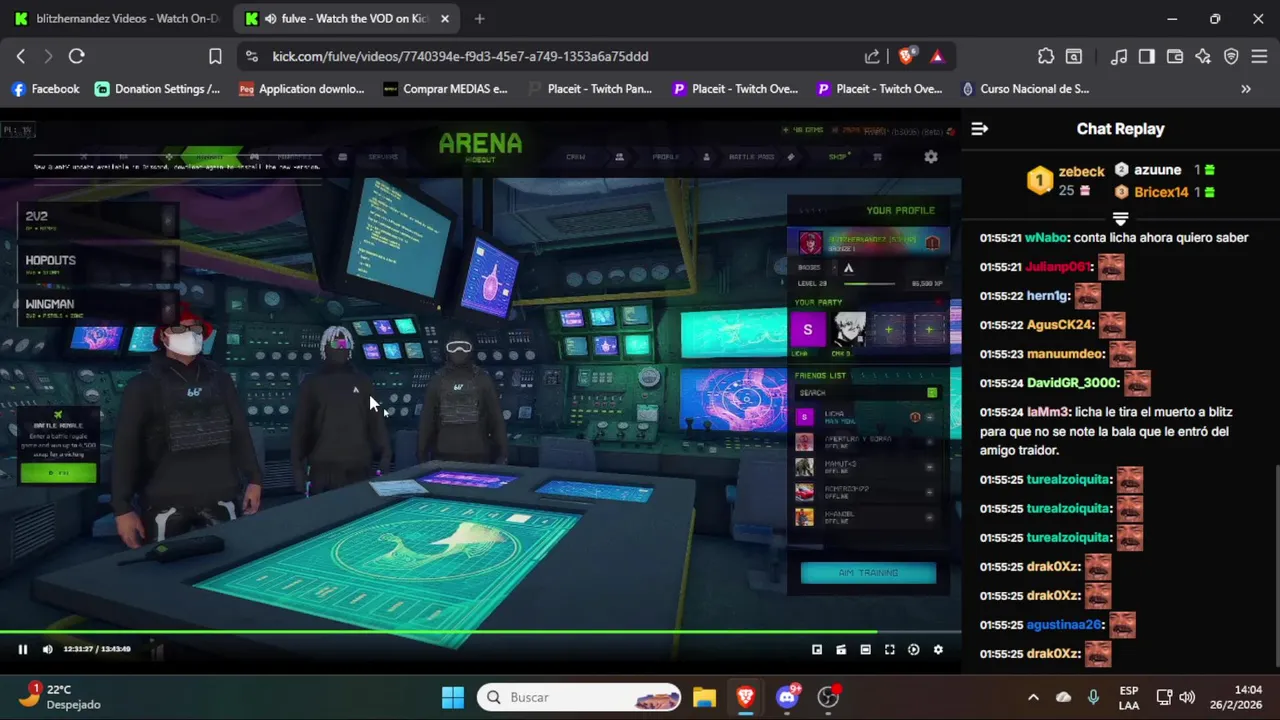Open Brave Shields lion icon
Image resolution: width=1280 pixels, height=720 pixels.
point(906,56)
